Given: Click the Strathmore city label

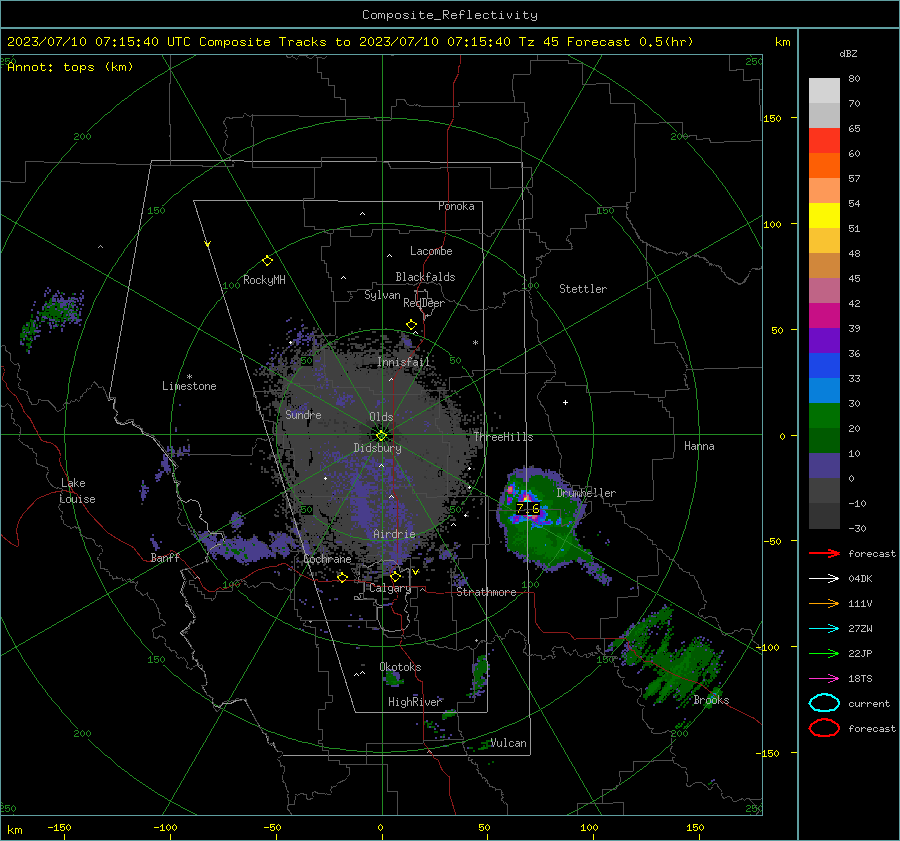Looking at the screenshot, I should (x=486, y=592).
